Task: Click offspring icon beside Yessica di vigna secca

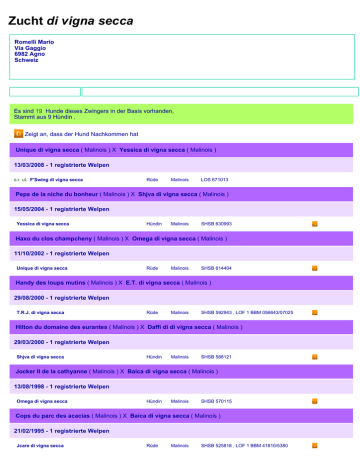Action: point(314,224)
